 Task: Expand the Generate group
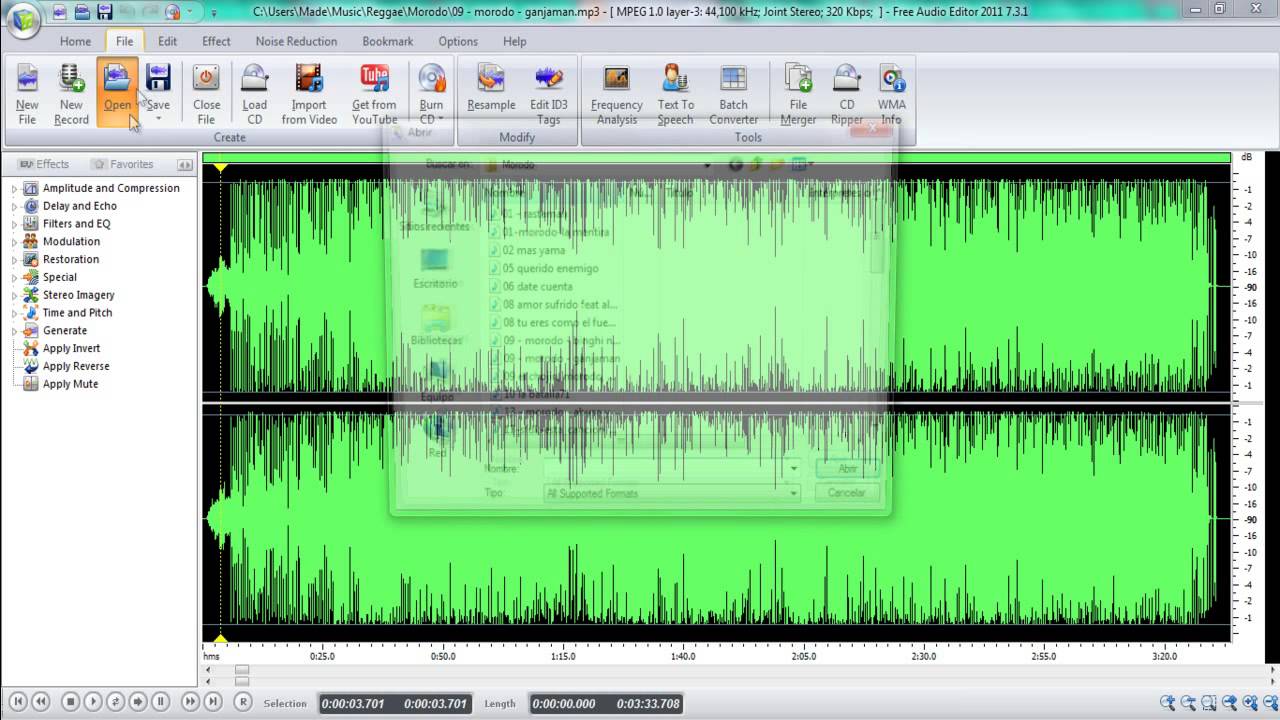(x=15, y=330)
